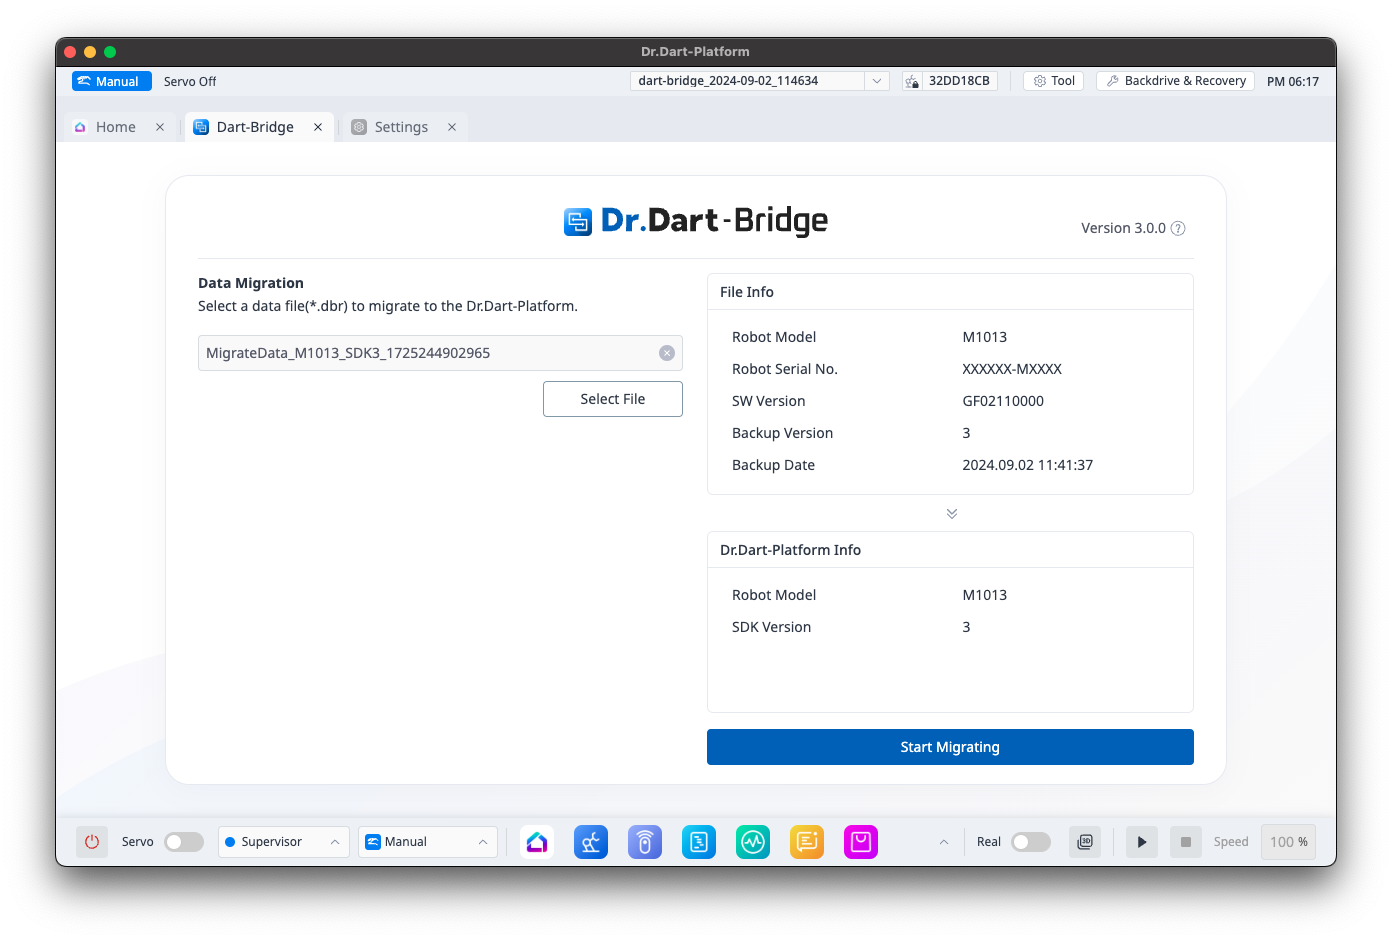The image size is (1392, 940).
Task: Open the teal status monitor icon
Action: pos(753,842)
